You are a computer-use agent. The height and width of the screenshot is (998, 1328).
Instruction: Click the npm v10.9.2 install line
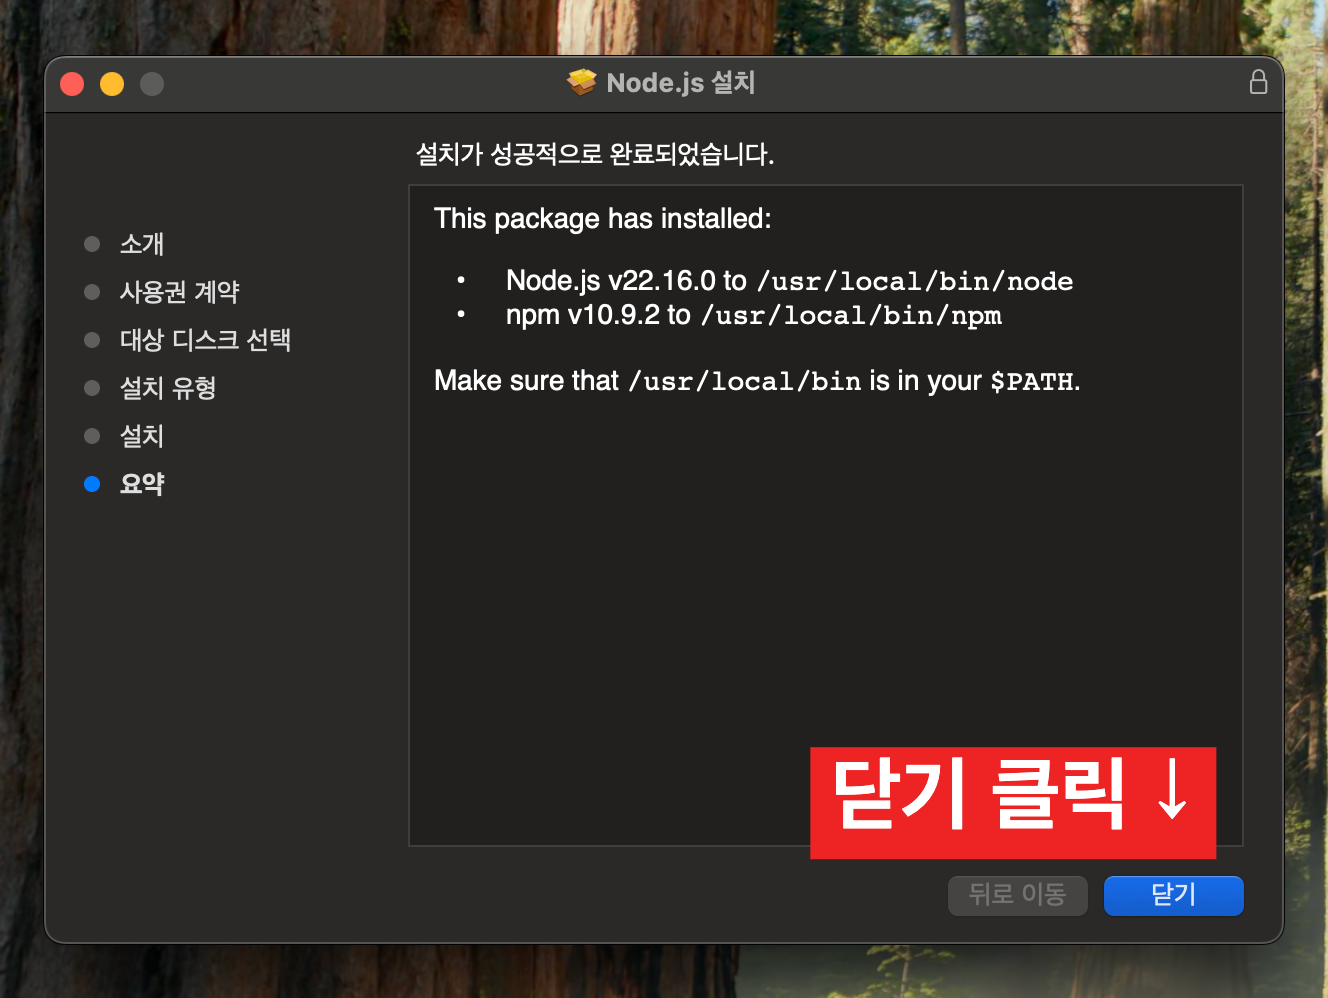tap(754, 315)
